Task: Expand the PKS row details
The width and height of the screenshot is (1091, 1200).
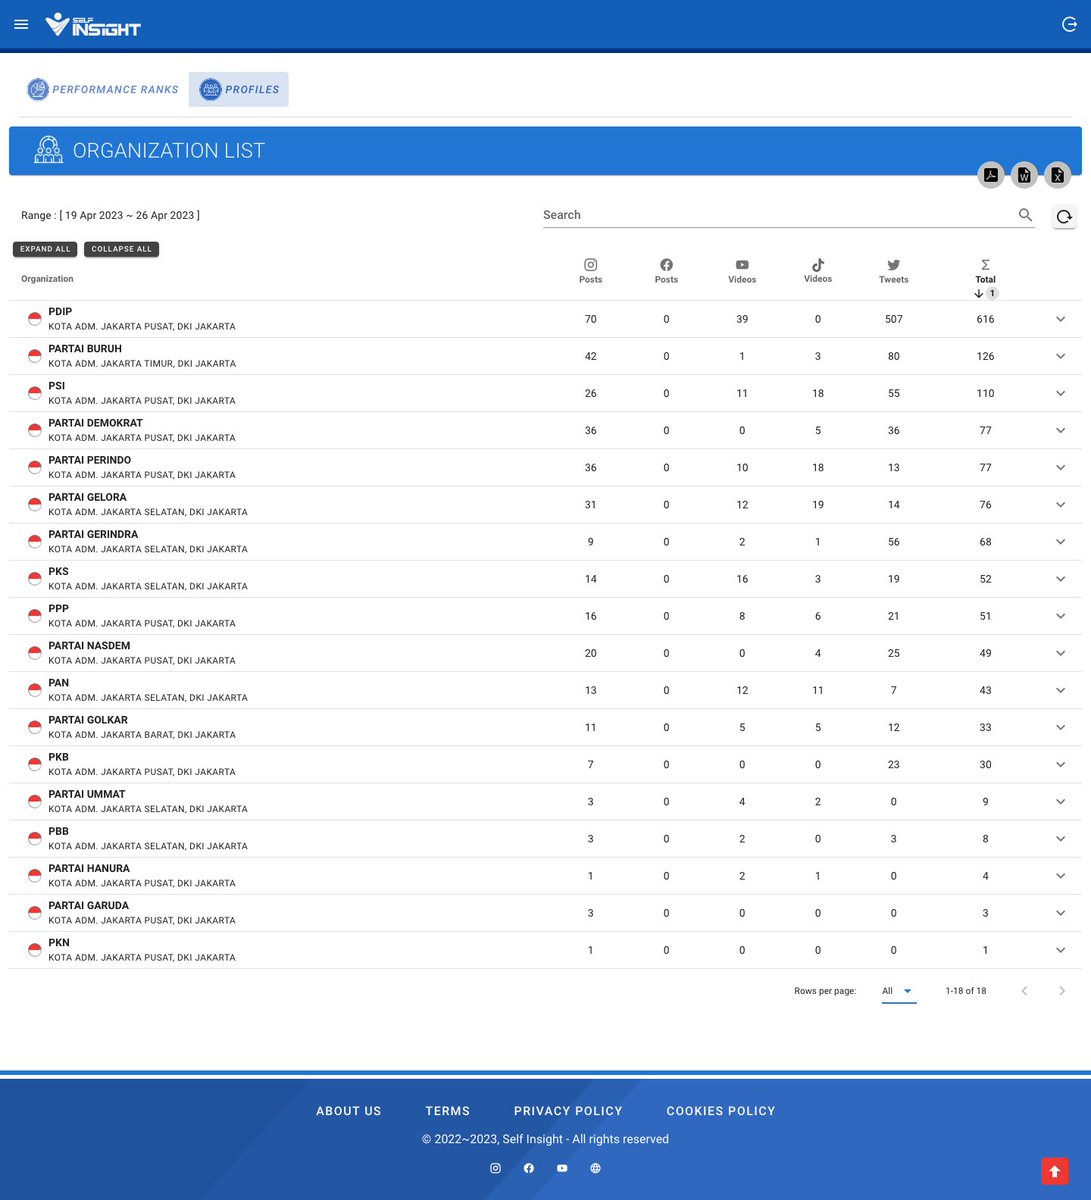Action: click(x=1061, y=579)
